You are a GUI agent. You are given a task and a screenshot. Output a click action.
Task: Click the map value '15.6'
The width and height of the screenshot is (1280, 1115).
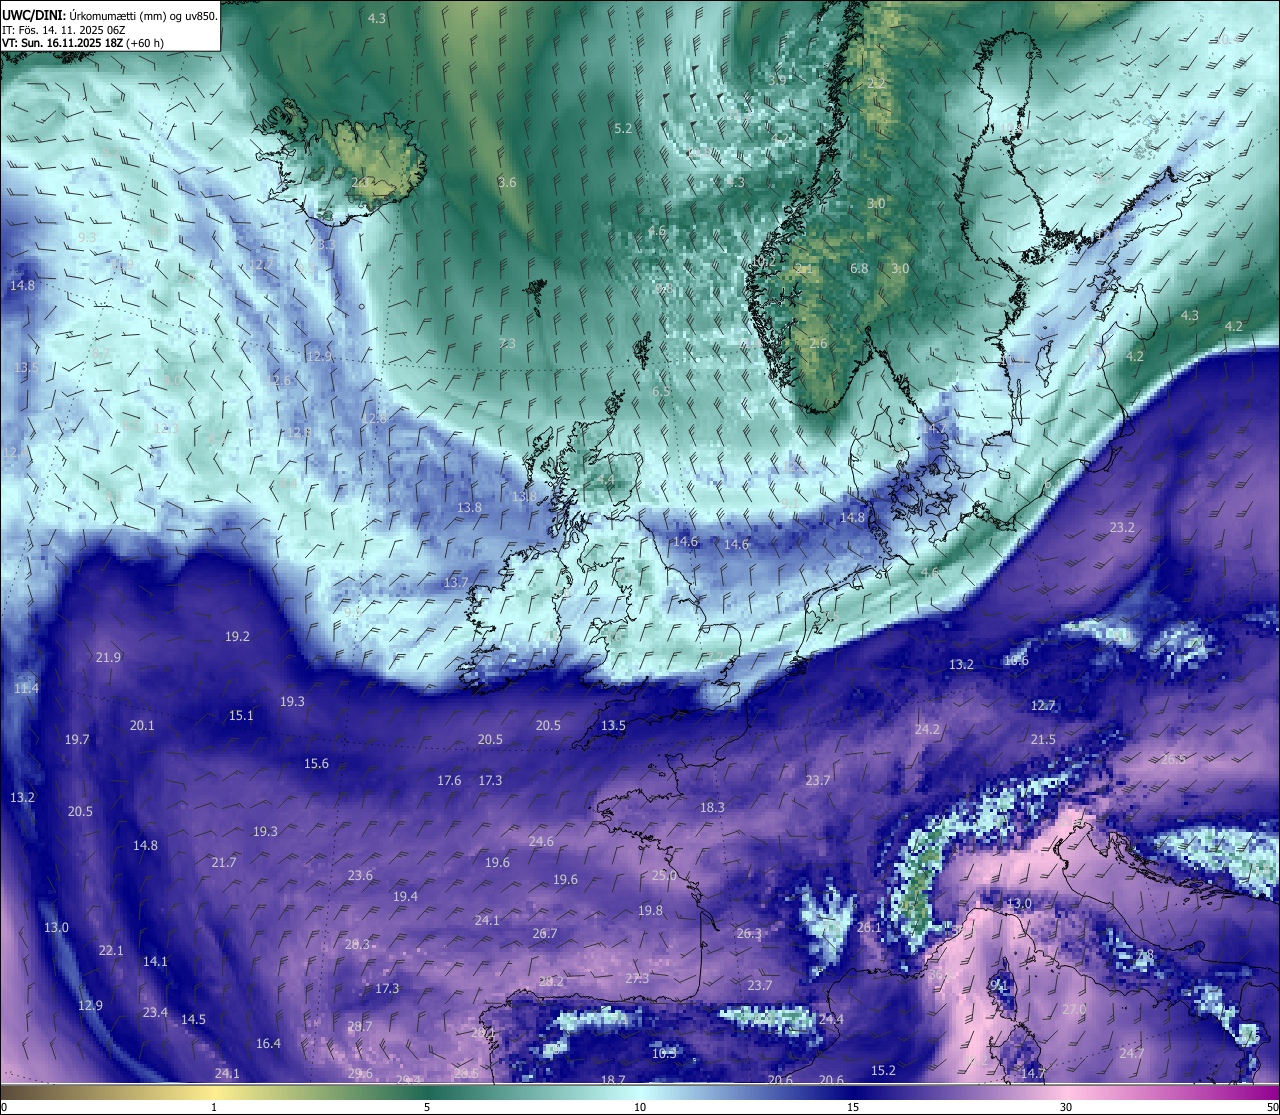point(316,763)
